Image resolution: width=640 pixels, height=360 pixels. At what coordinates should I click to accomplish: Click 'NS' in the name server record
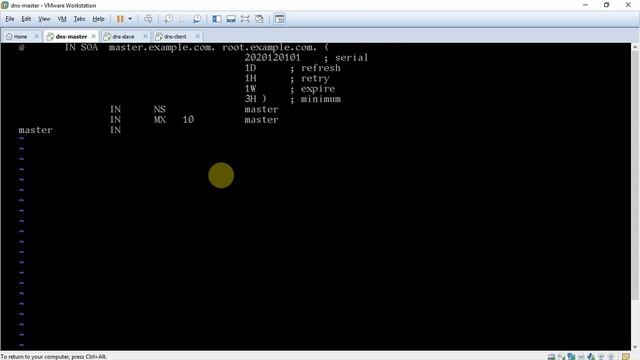160,109
